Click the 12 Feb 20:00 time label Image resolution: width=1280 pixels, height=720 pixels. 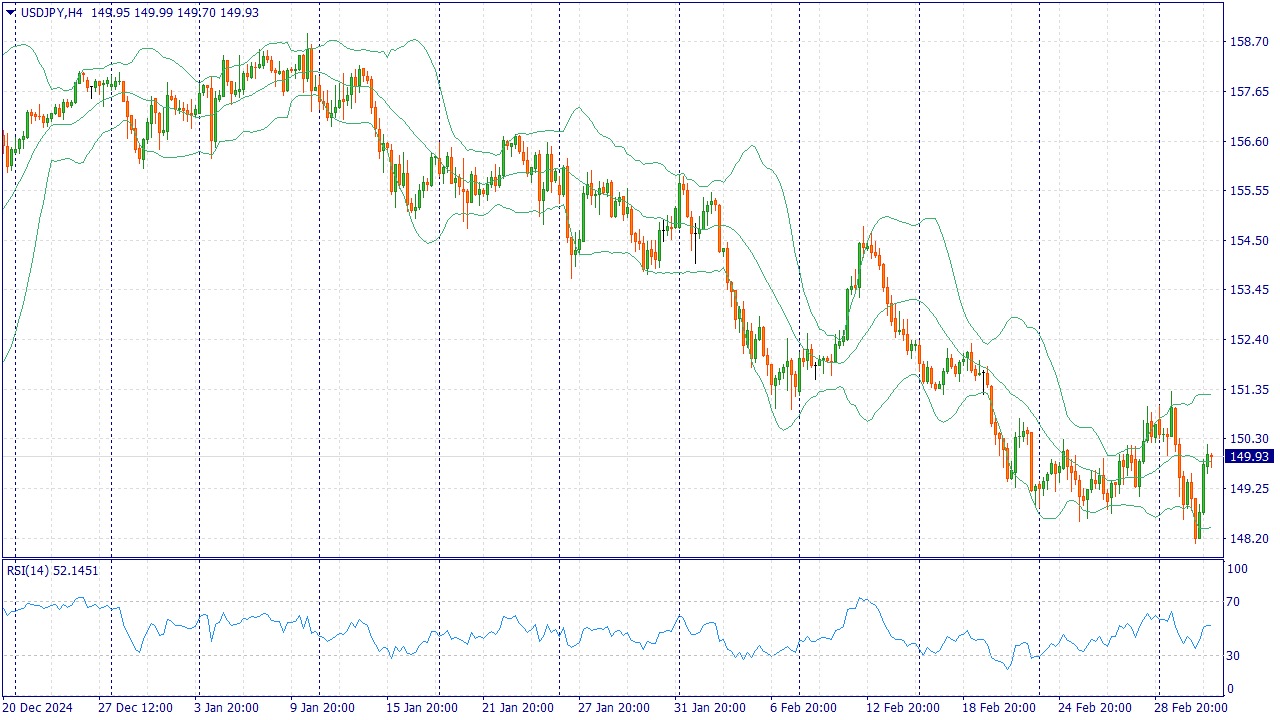901,708
